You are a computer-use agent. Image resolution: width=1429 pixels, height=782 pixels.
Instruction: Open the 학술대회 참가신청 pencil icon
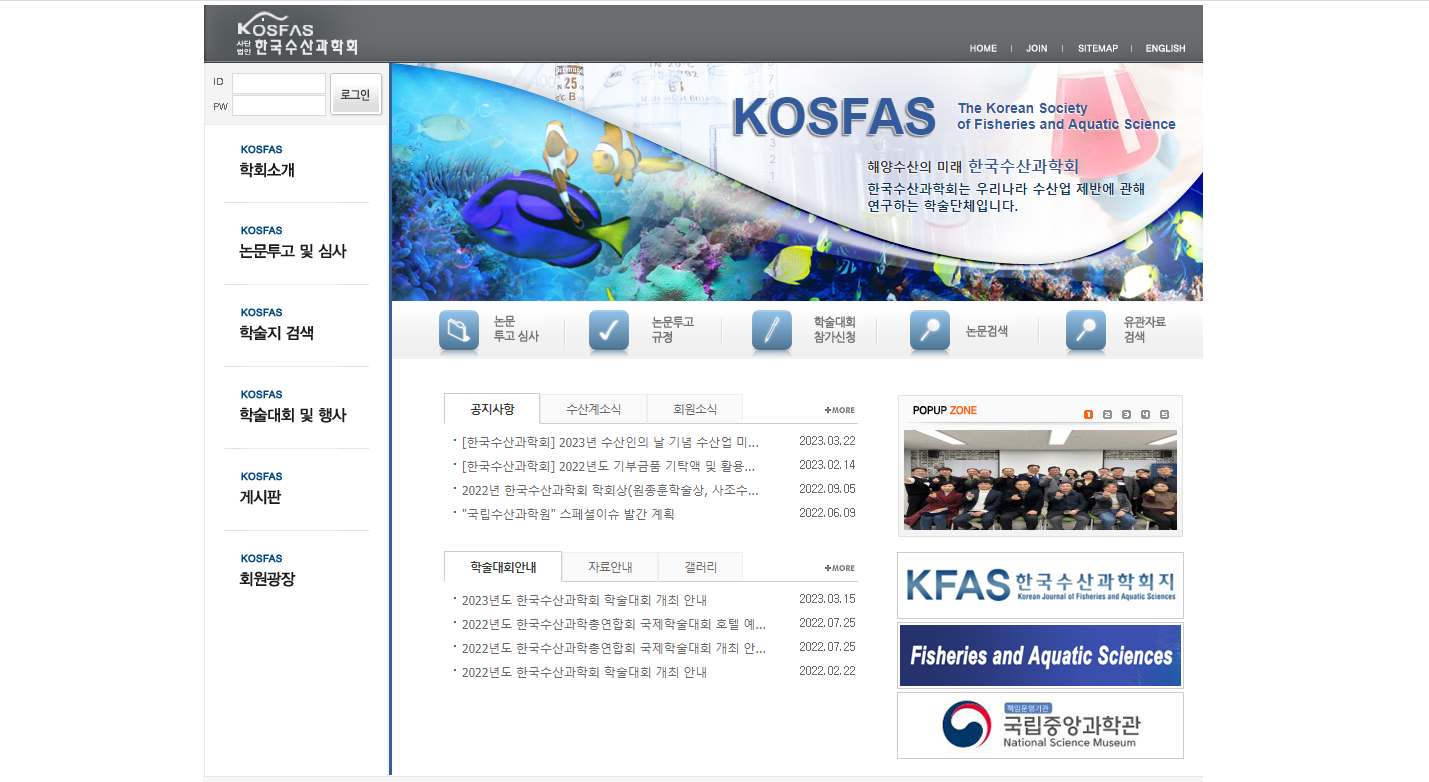tap(771, 331)
